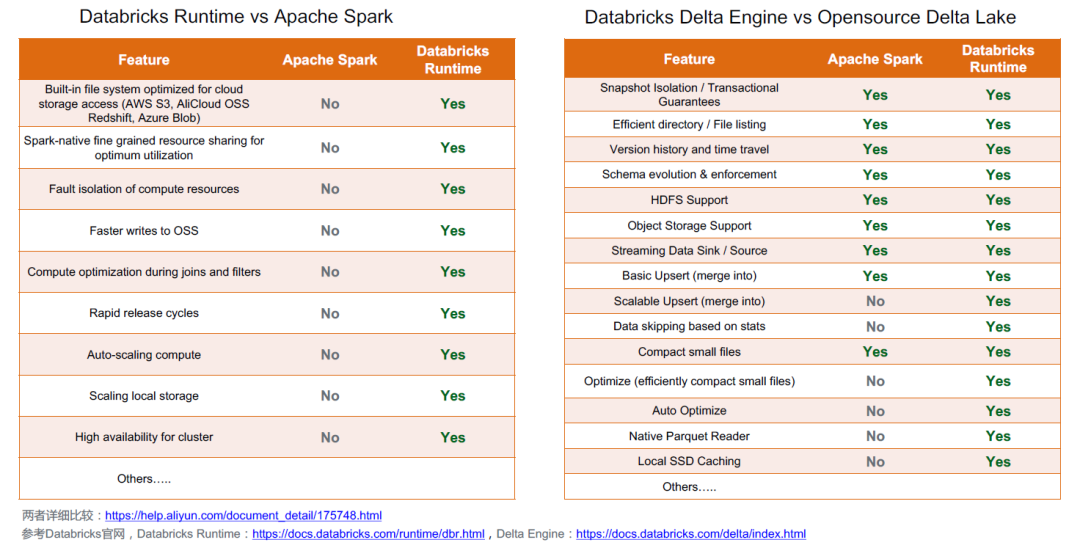Screen dimensions: 1080x548
Task: Select the 'Faster writes to OSS' row
Action: pos(267,231)
